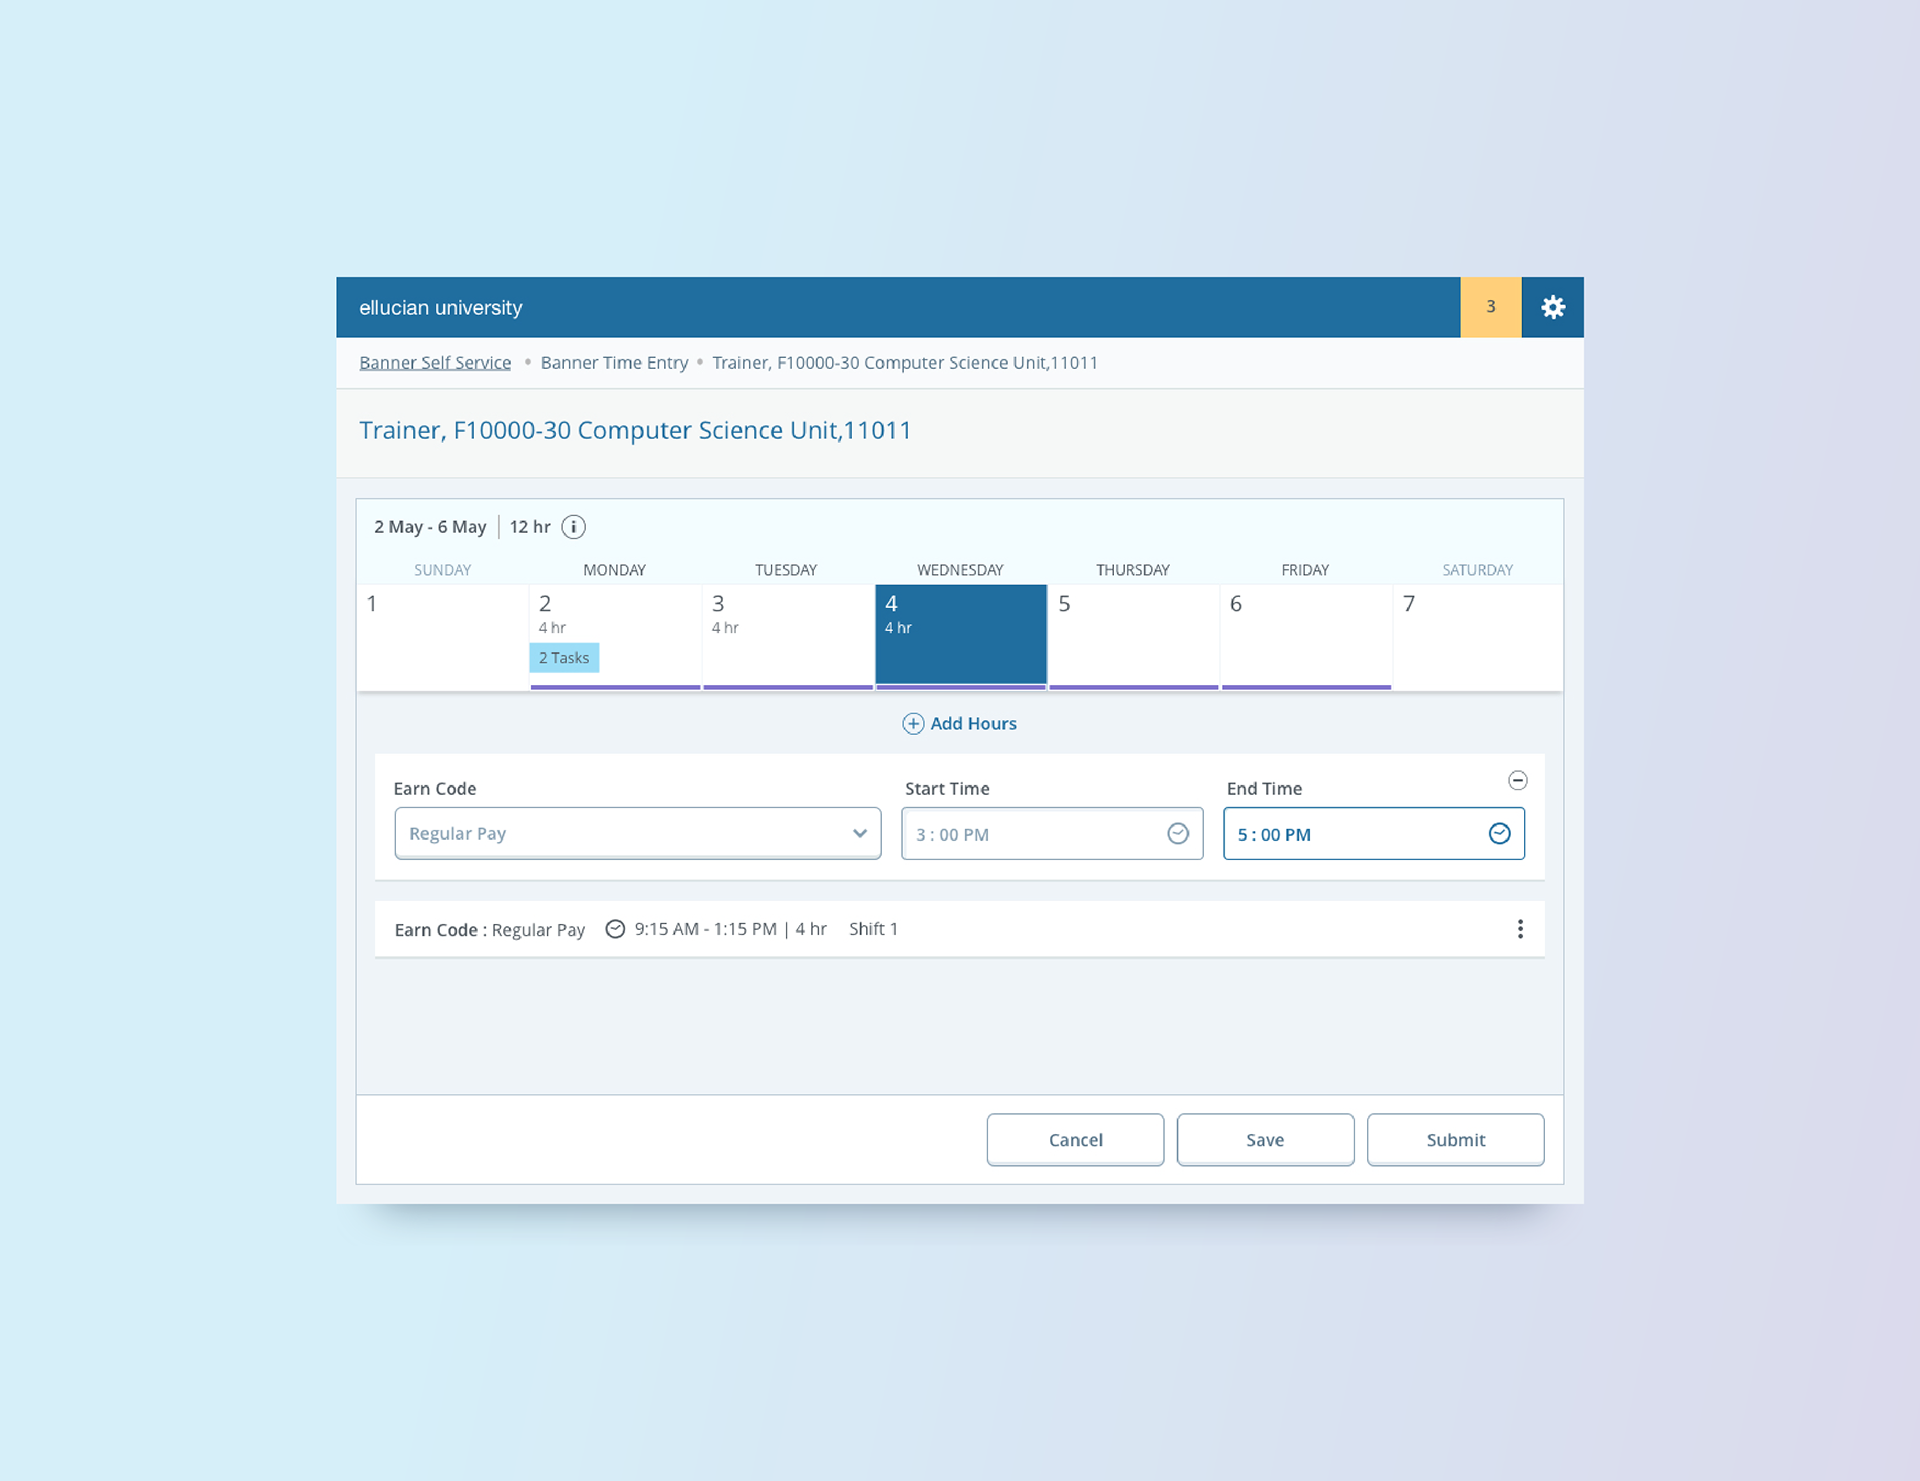Click the Save button
Image resolution: width=1920 pixels, height=1481 pixels.
[x=1265, y=1140]
